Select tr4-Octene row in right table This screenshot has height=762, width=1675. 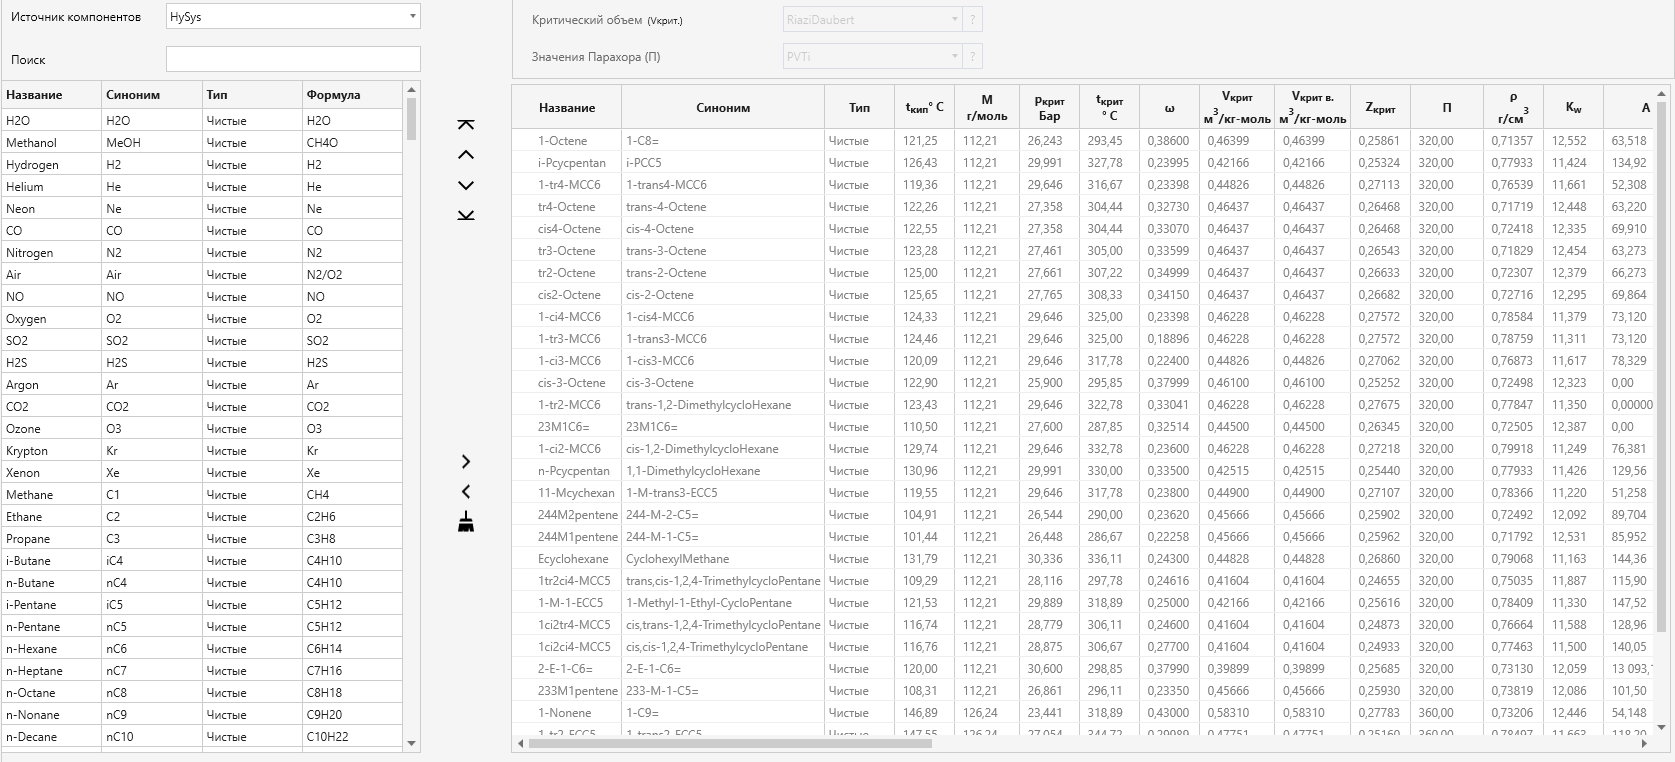point(1083,206)
